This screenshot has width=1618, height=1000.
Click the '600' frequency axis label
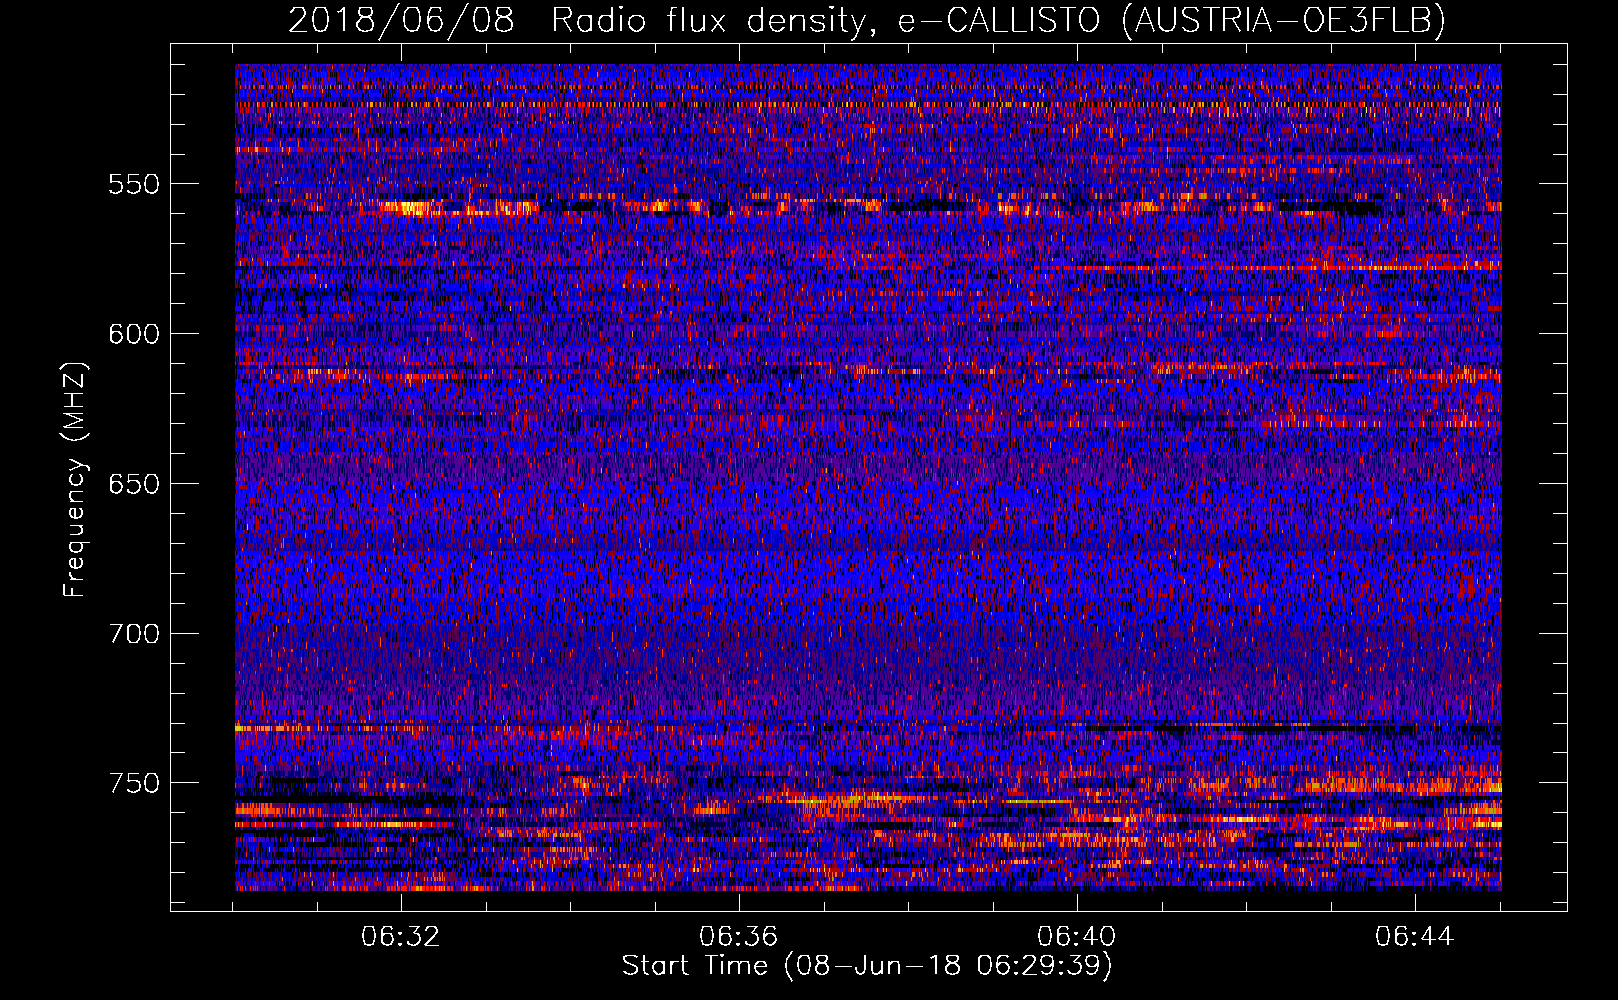(134, 334)
